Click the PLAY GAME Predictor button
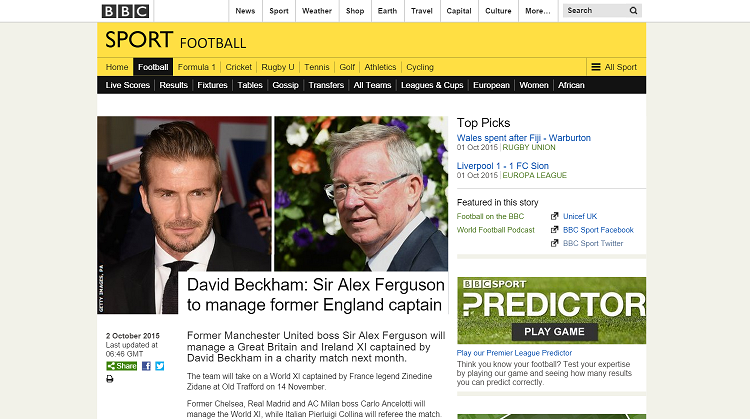Screen dimensions: 750x419 tap(554, 332)
